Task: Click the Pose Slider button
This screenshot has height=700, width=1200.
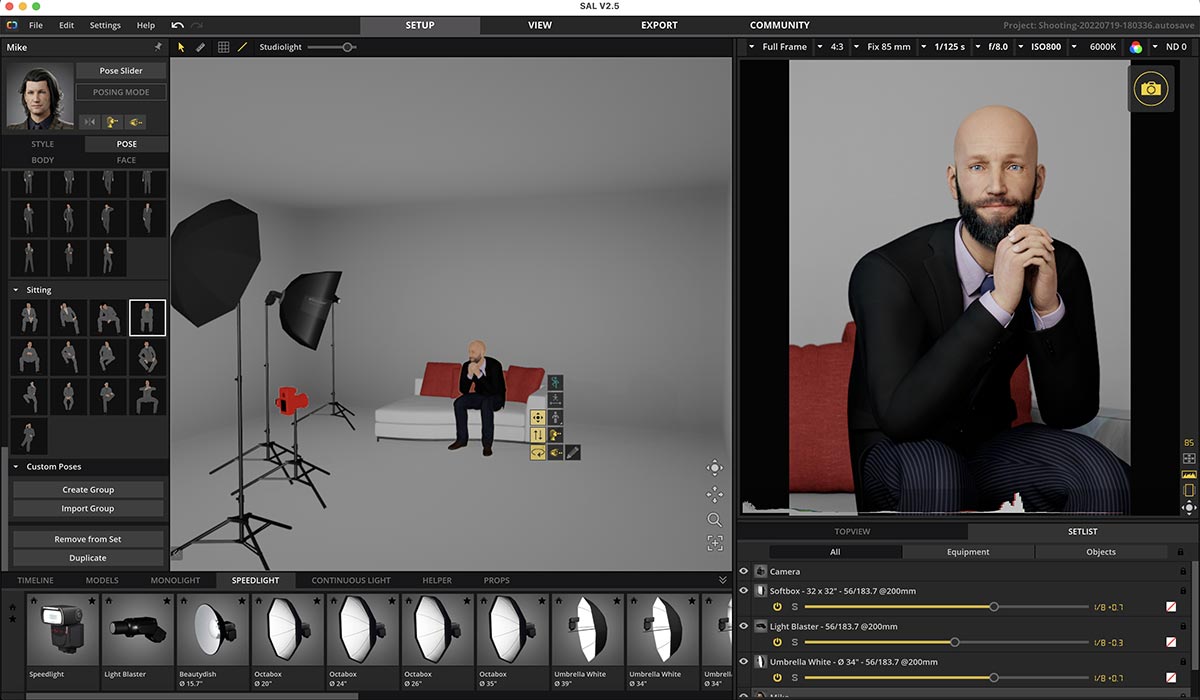Action: (121, 71)
